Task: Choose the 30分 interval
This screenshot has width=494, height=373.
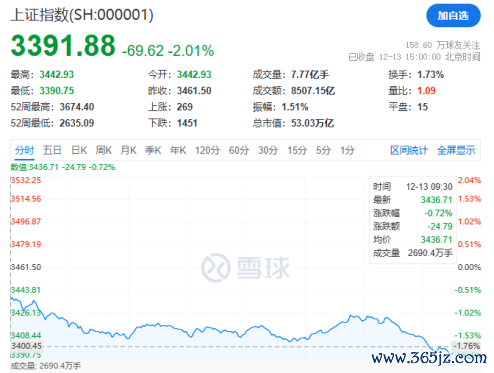Action: pos(268,150)
